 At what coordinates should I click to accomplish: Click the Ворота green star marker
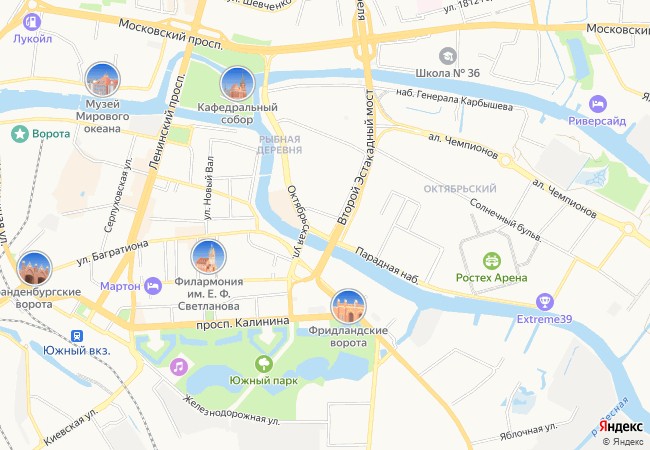coord(19,134)
